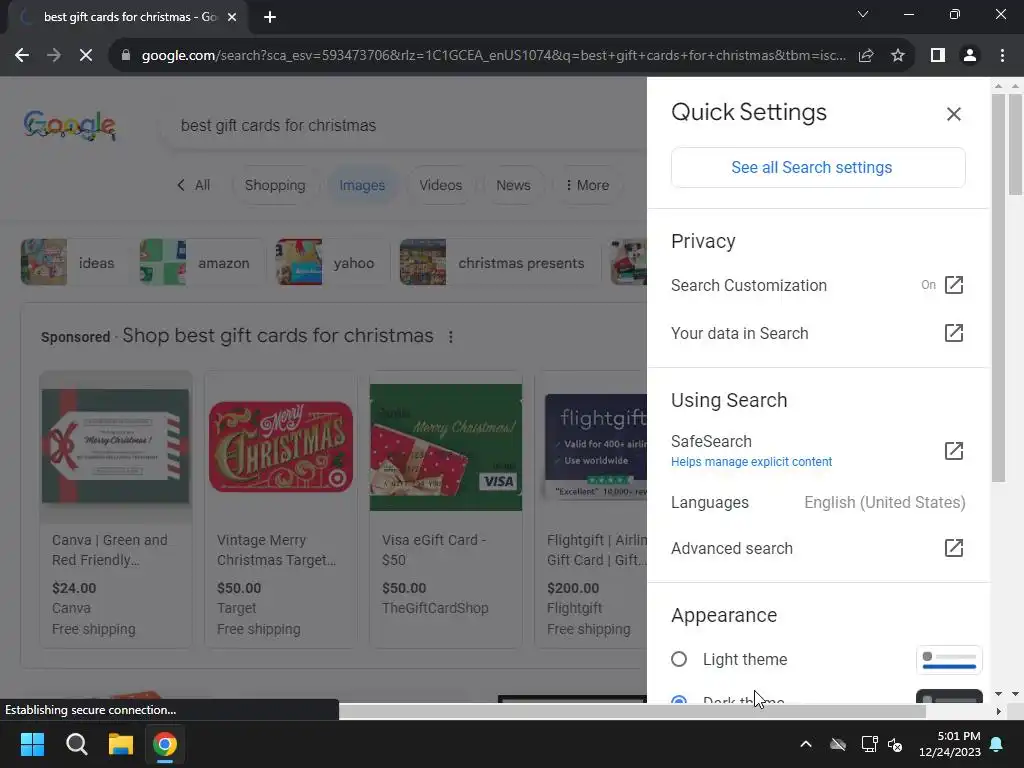Open Your data in Search link icon
Screen dimensions: 1024x768
click(x=953, y=333)
